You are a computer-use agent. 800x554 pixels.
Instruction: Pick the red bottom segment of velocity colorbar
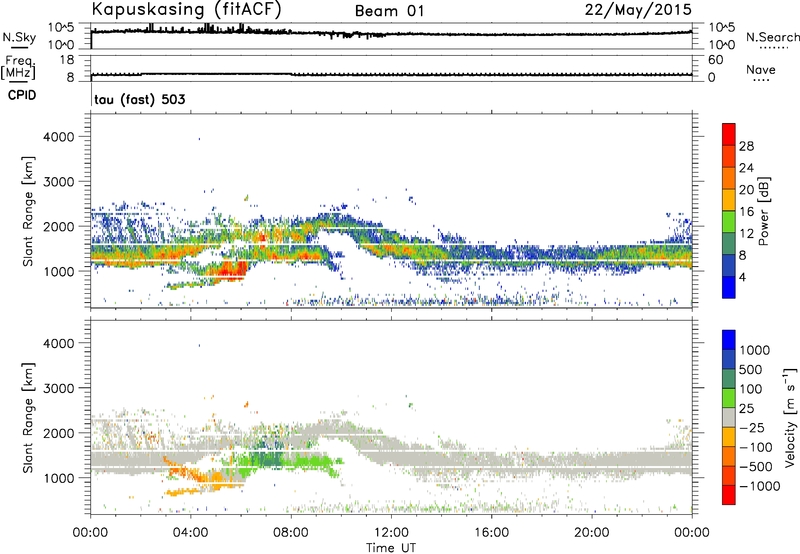(729, 495)
